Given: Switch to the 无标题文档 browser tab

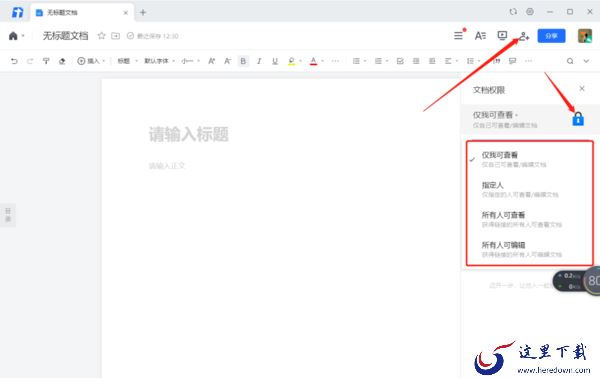Looking at the screenshot, I should [x=82, y=13].
